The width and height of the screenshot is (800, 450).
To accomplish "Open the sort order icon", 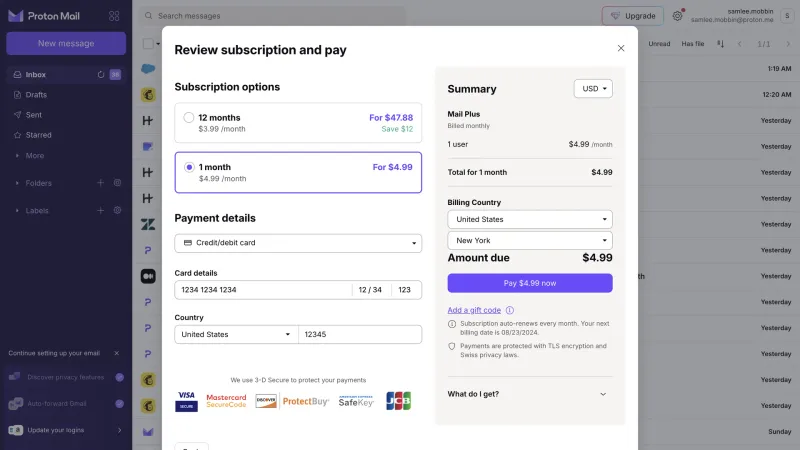I will pyautogui.click(x=720, y=44).
